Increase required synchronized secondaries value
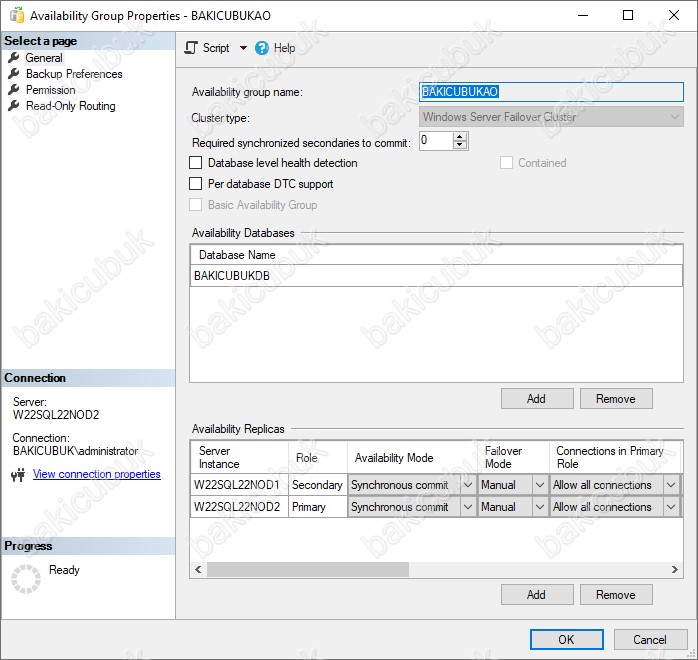Viewport: 698px width, 660px height. point(460,137)
